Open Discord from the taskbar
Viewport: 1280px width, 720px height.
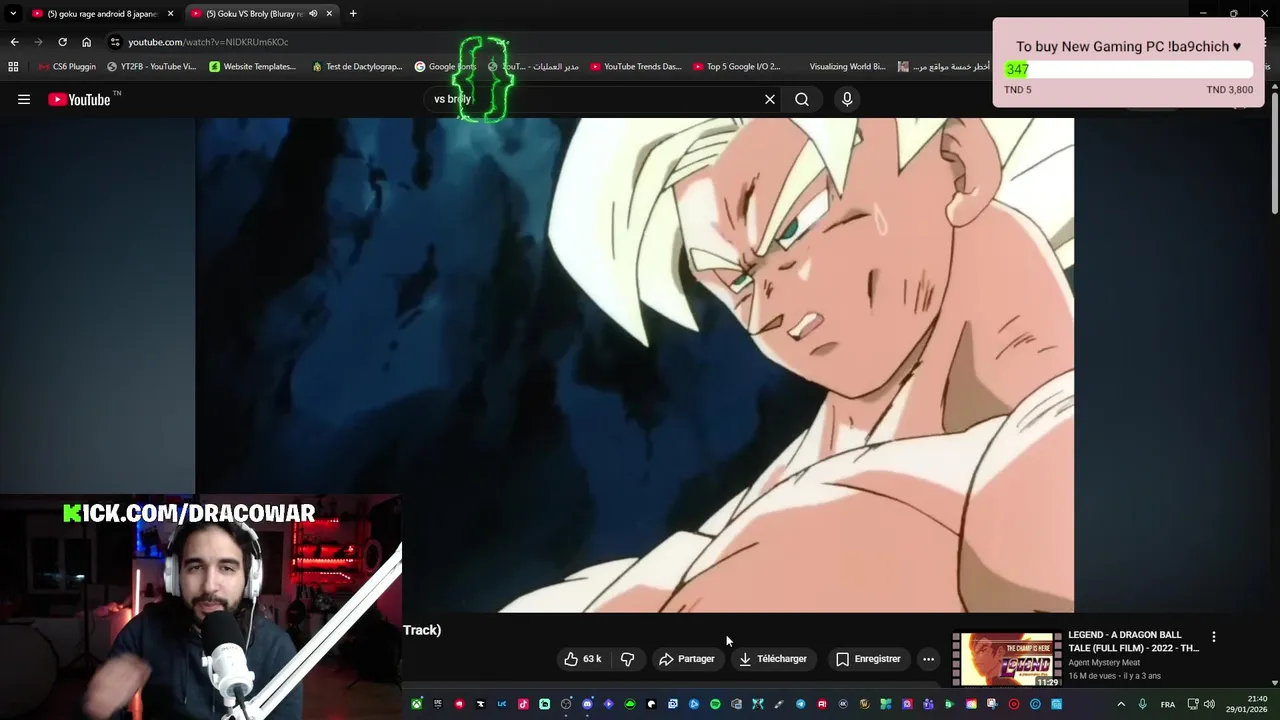click(587, 704)
